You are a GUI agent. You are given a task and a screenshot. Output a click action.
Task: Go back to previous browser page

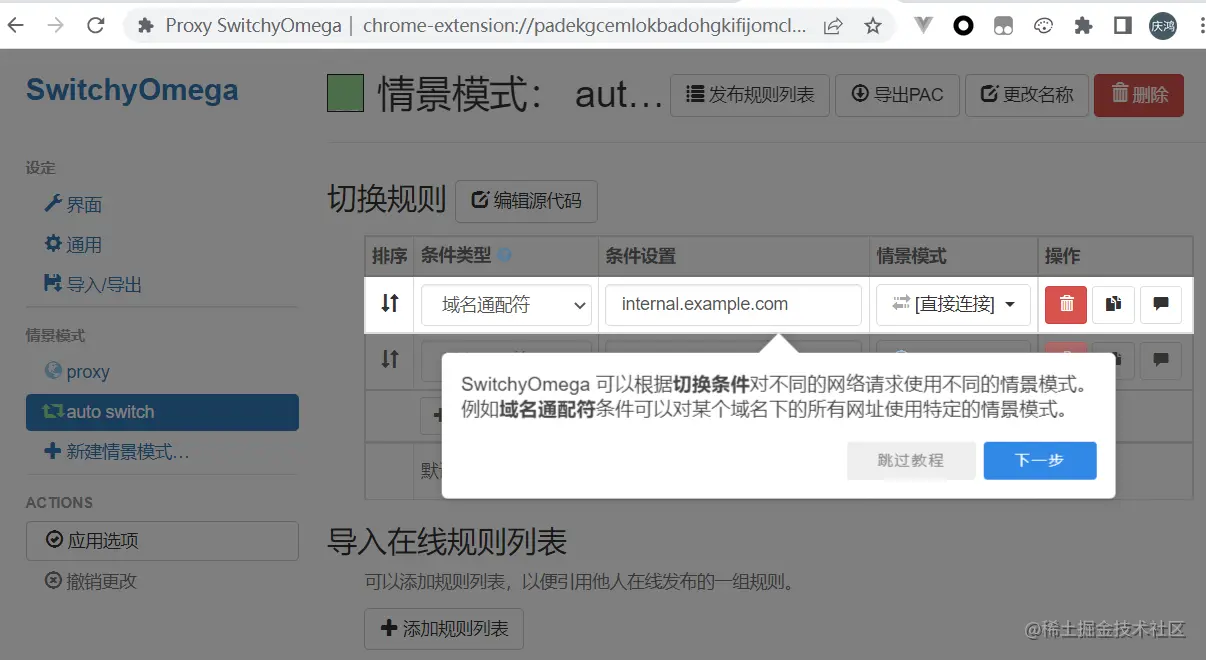coord(16,26)
